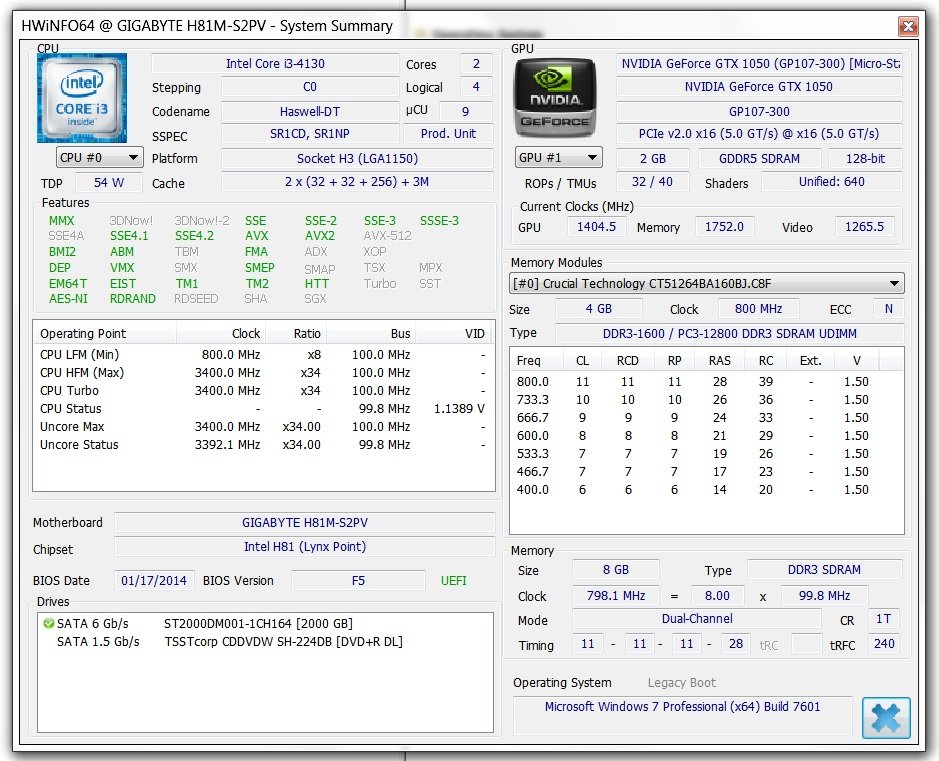Click the GPU clock value 1404.5
Image resolution: width=939 pixels, height=761 pixels.
tap(596, 227)
